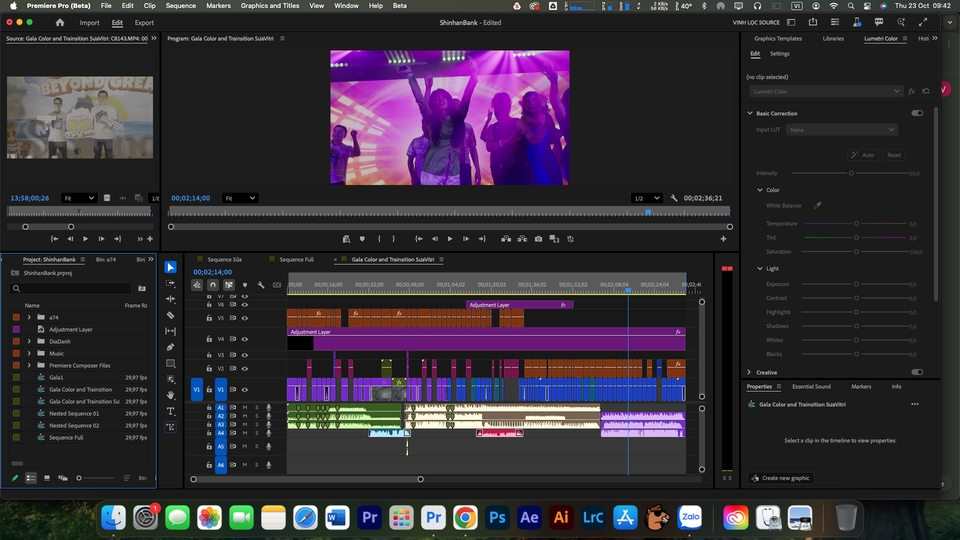Toggle V5 track output eye icon

[x=245, y=318]
